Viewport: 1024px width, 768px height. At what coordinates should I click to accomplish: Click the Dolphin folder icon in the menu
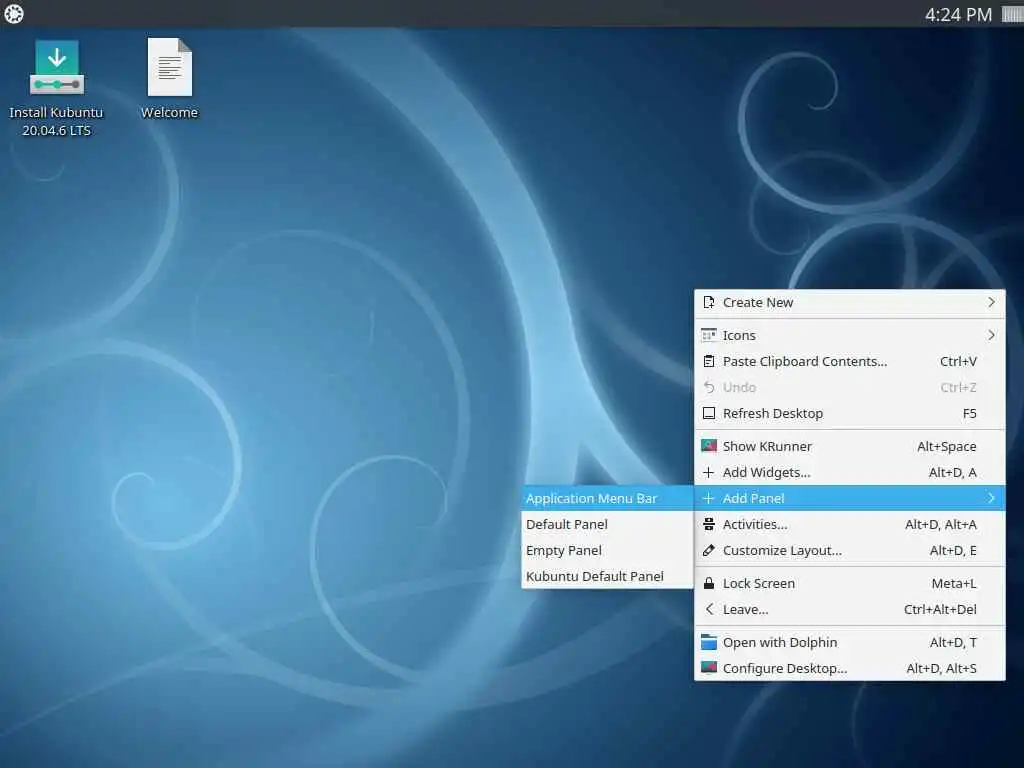(x=709, y=642)
